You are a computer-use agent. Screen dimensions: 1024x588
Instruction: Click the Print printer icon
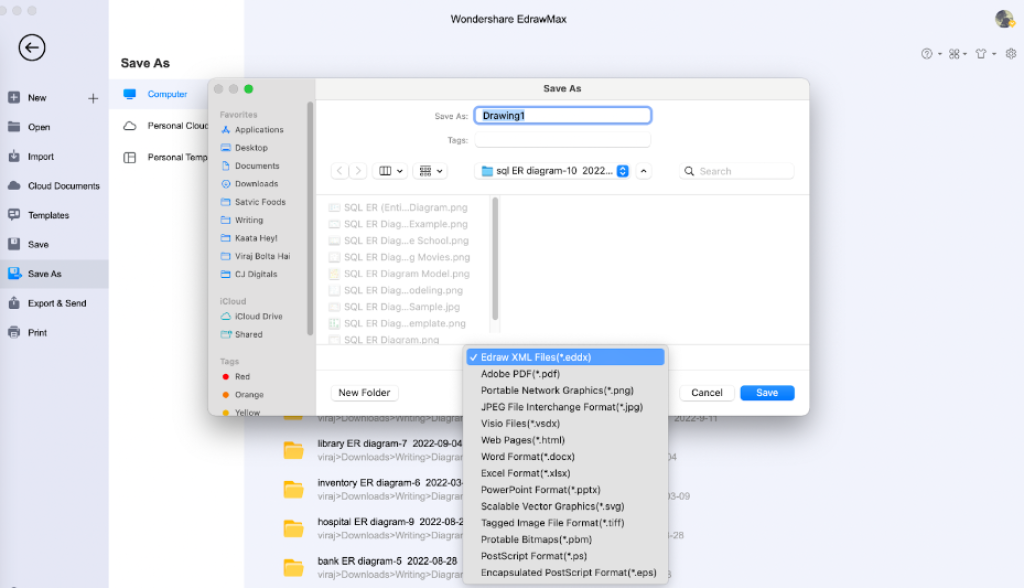point(14,332)
